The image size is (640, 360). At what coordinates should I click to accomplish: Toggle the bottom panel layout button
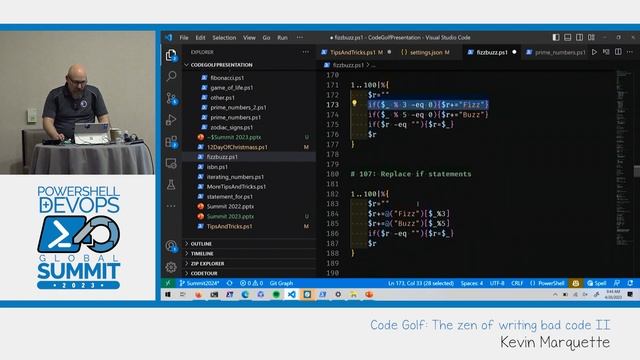[x=568, y=38]
